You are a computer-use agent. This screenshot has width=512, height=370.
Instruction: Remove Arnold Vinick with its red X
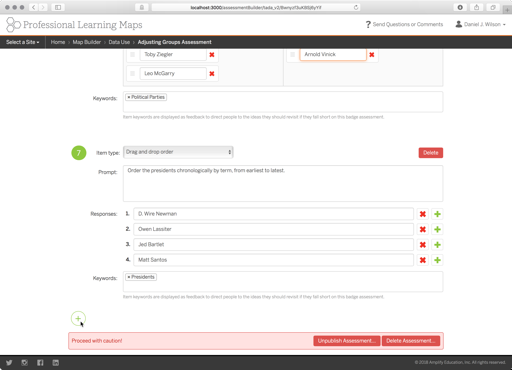372,55
